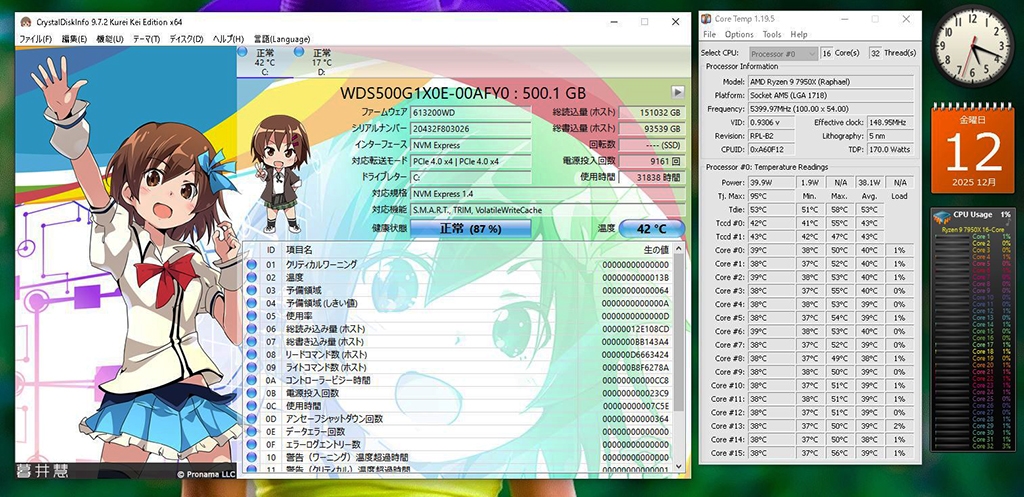Viewport: 1024px width, 497px height.
Task: Click the status orb for 電源投入回数 row (ID 0B)
Action: 252,393
